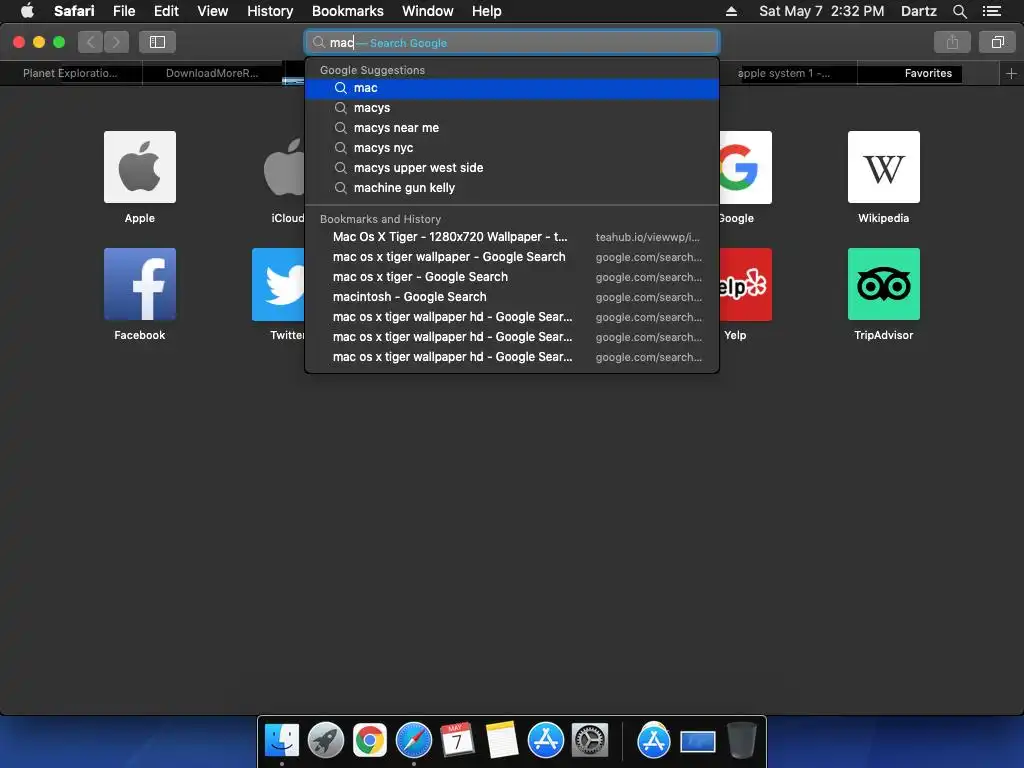Viewport: 1024px width, 768px height.
Task: Switch to Planet Exploratio... tab
Action: pyautogui.click(x=71, y=73)
